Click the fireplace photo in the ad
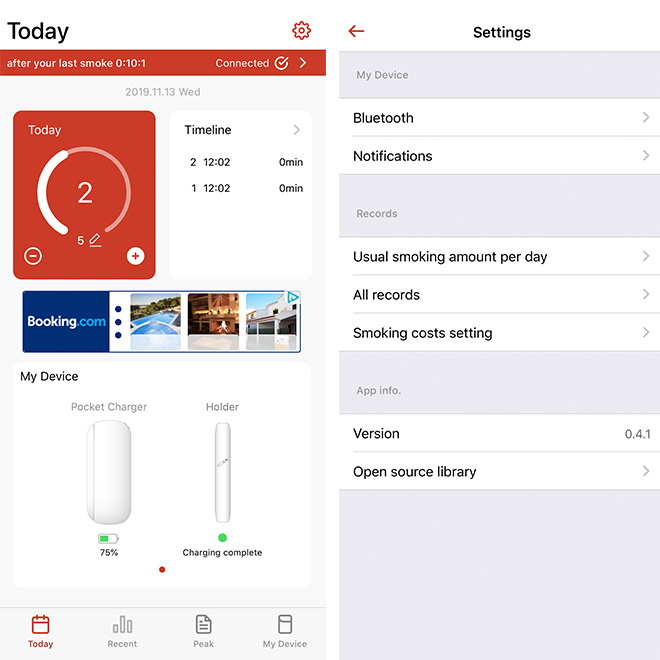660x660 pixels. coord(213,321)
